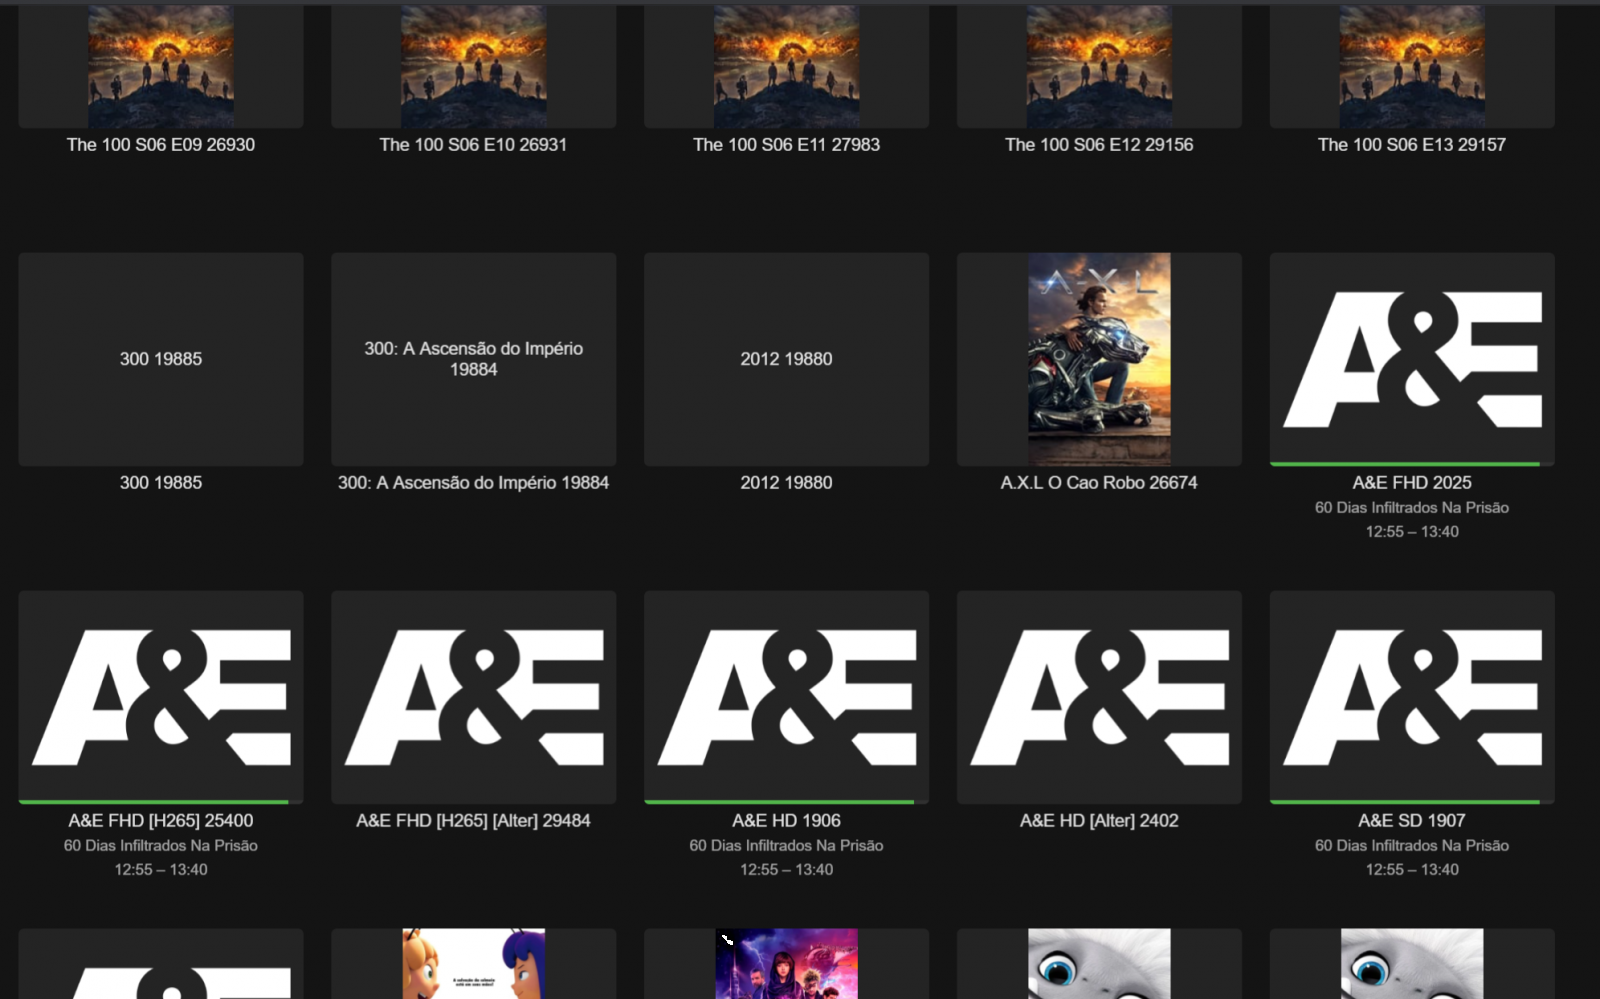Click the label 'A&E HD 1906'
Screen dimensions: 1600x999
pyautogui.click(x=787, y=821)
